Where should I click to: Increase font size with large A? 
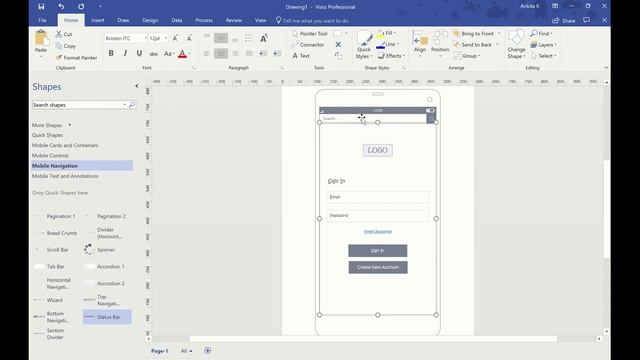pyautogui.click(x=175, y=38)
